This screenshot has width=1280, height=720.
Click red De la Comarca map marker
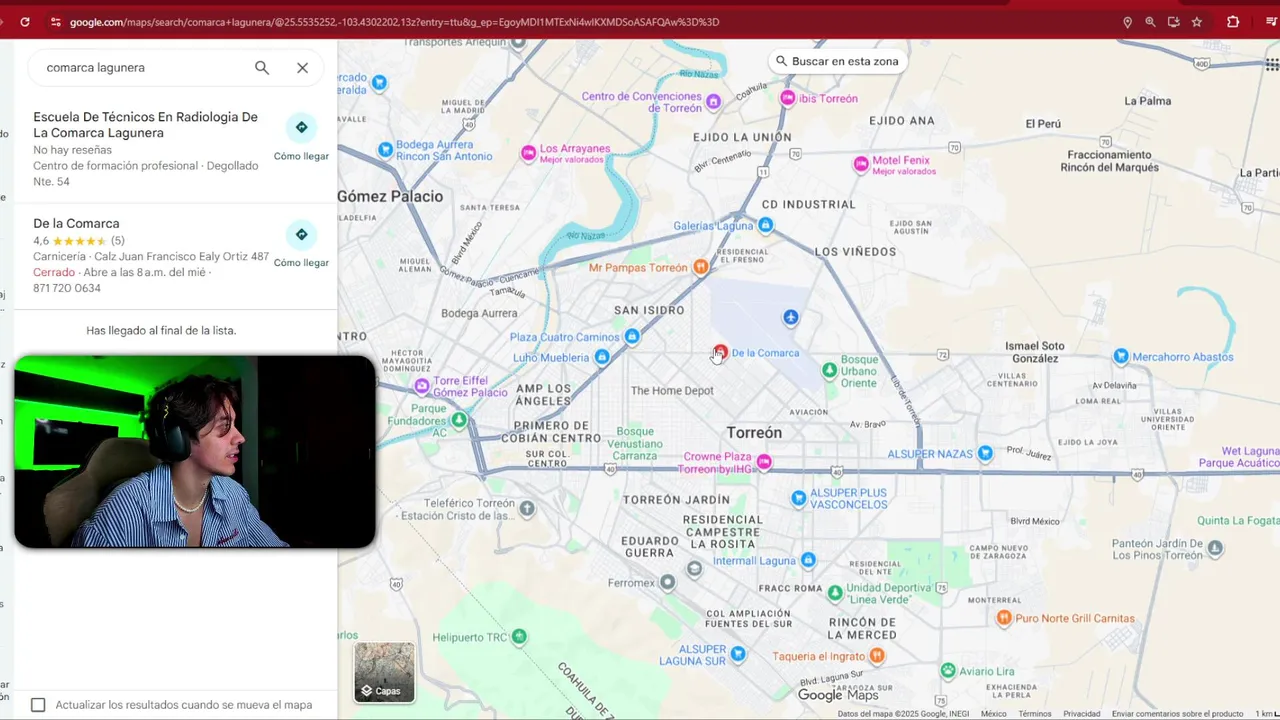coord(720,352)
